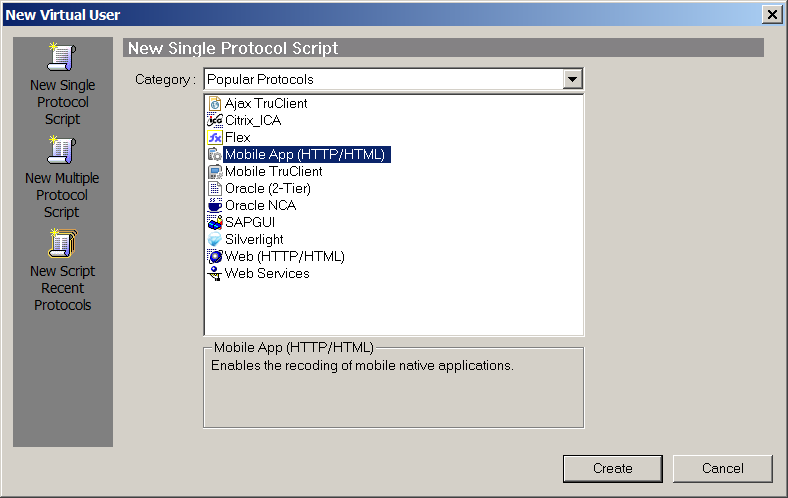Switch to the New Script Recent Protocols label
The width and height of the screenshot is (788, 498).
[62, 288]
